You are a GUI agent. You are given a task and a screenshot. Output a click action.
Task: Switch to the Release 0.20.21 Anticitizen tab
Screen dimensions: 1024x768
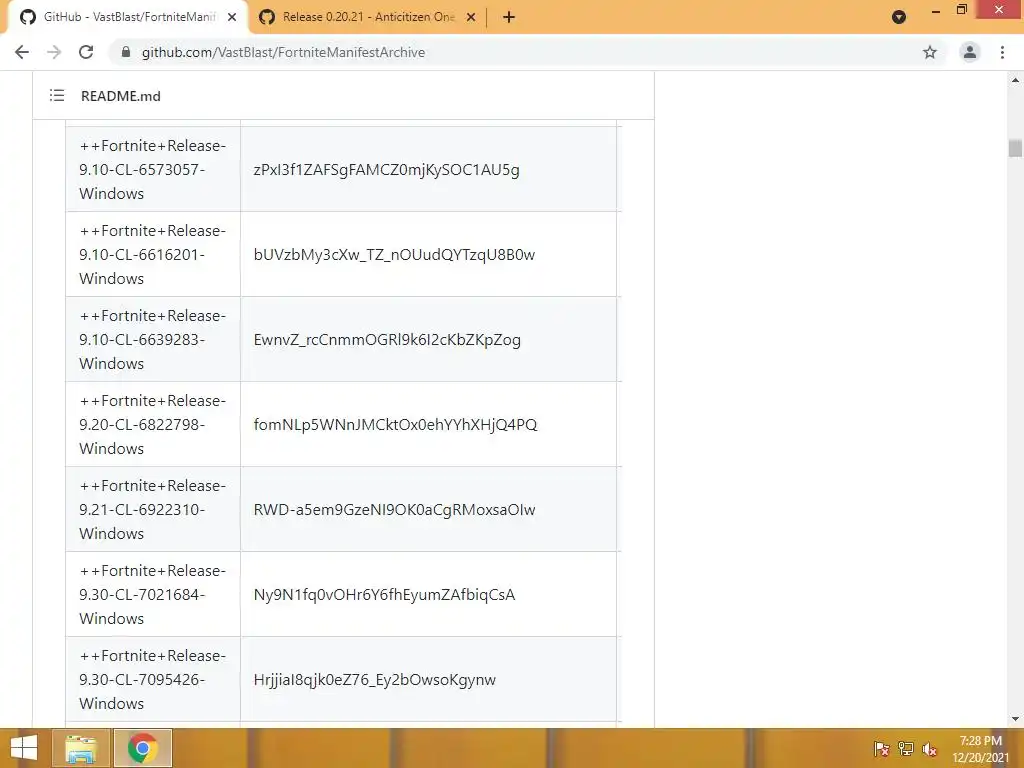coord(367,17)
